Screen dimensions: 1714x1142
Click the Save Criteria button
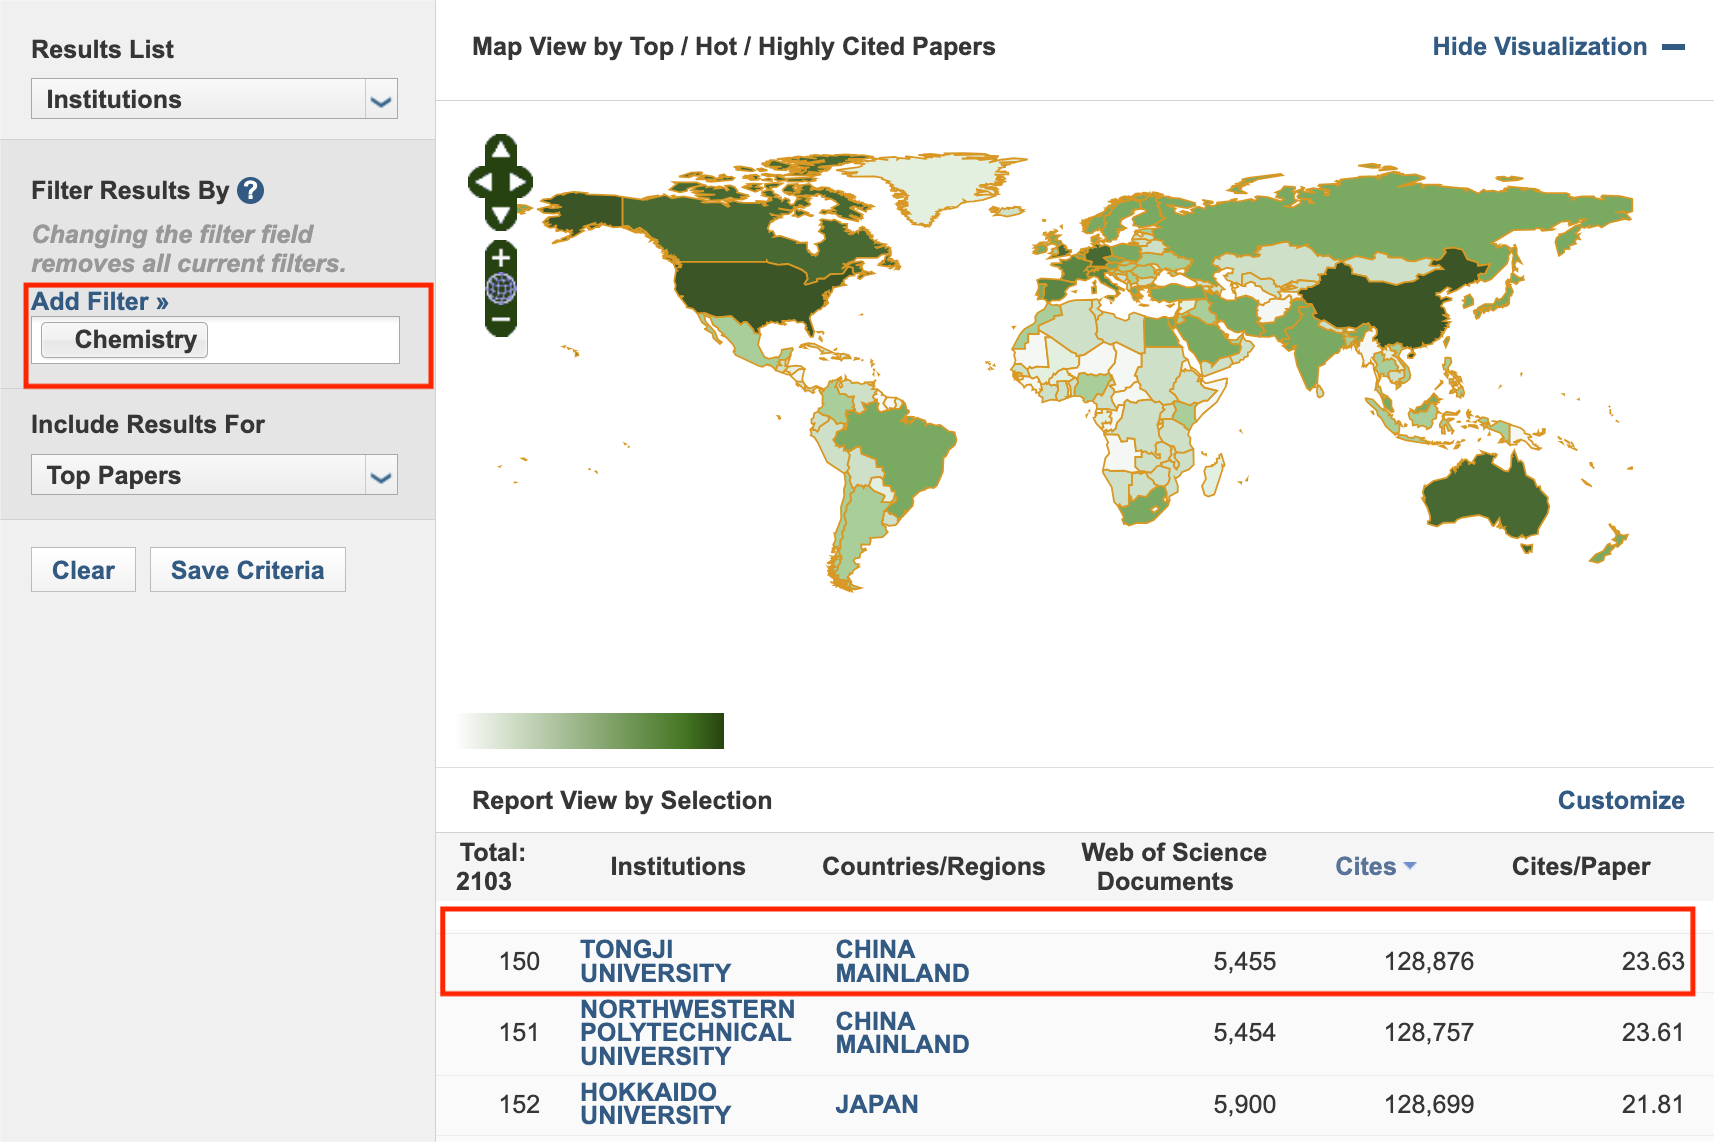247,570
